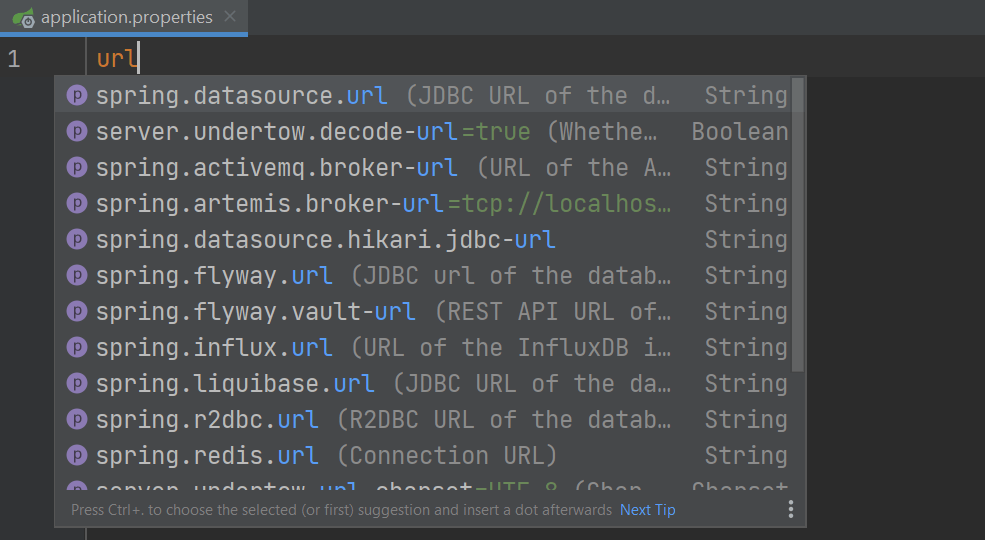985x540 pixels.
Task: Click line number 1 in the gutter
Action: tap(14, 59)
